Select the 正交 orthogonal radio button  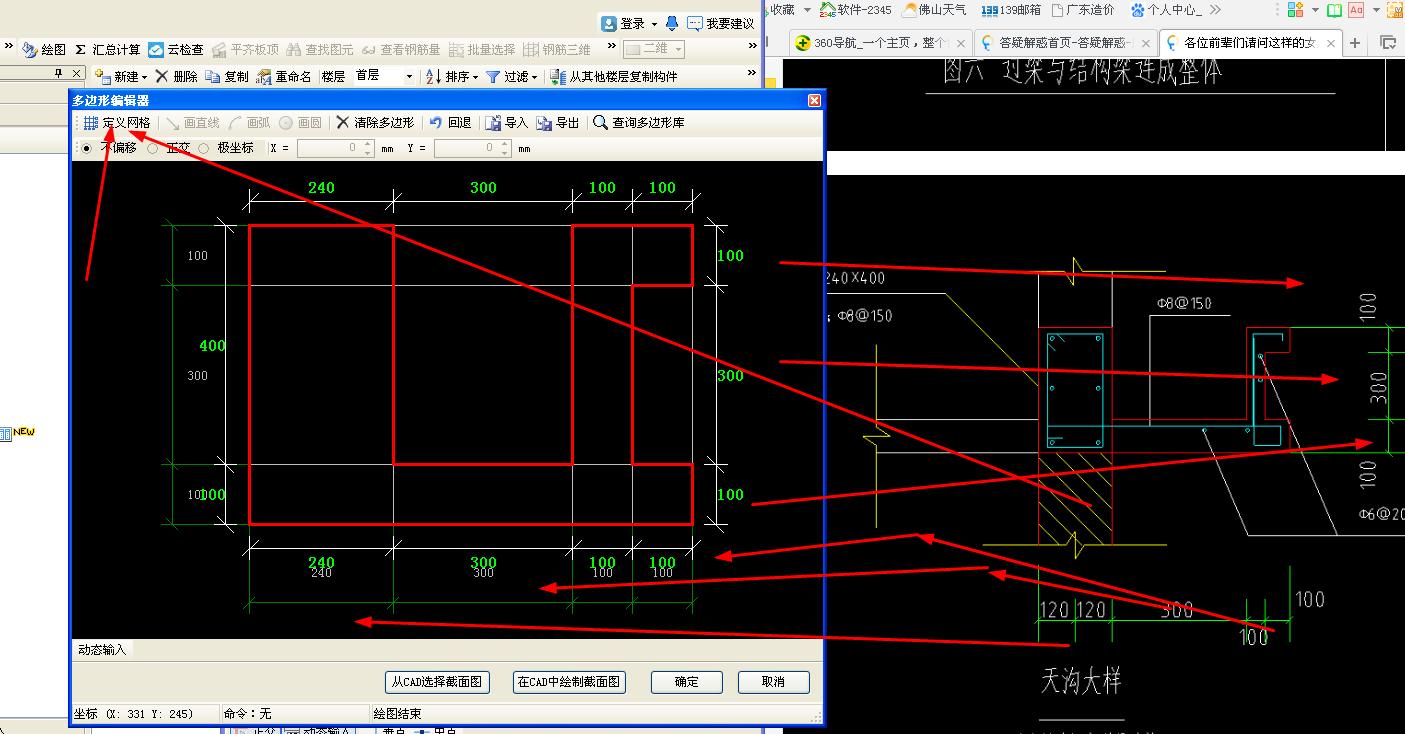[x=153, y=148]
